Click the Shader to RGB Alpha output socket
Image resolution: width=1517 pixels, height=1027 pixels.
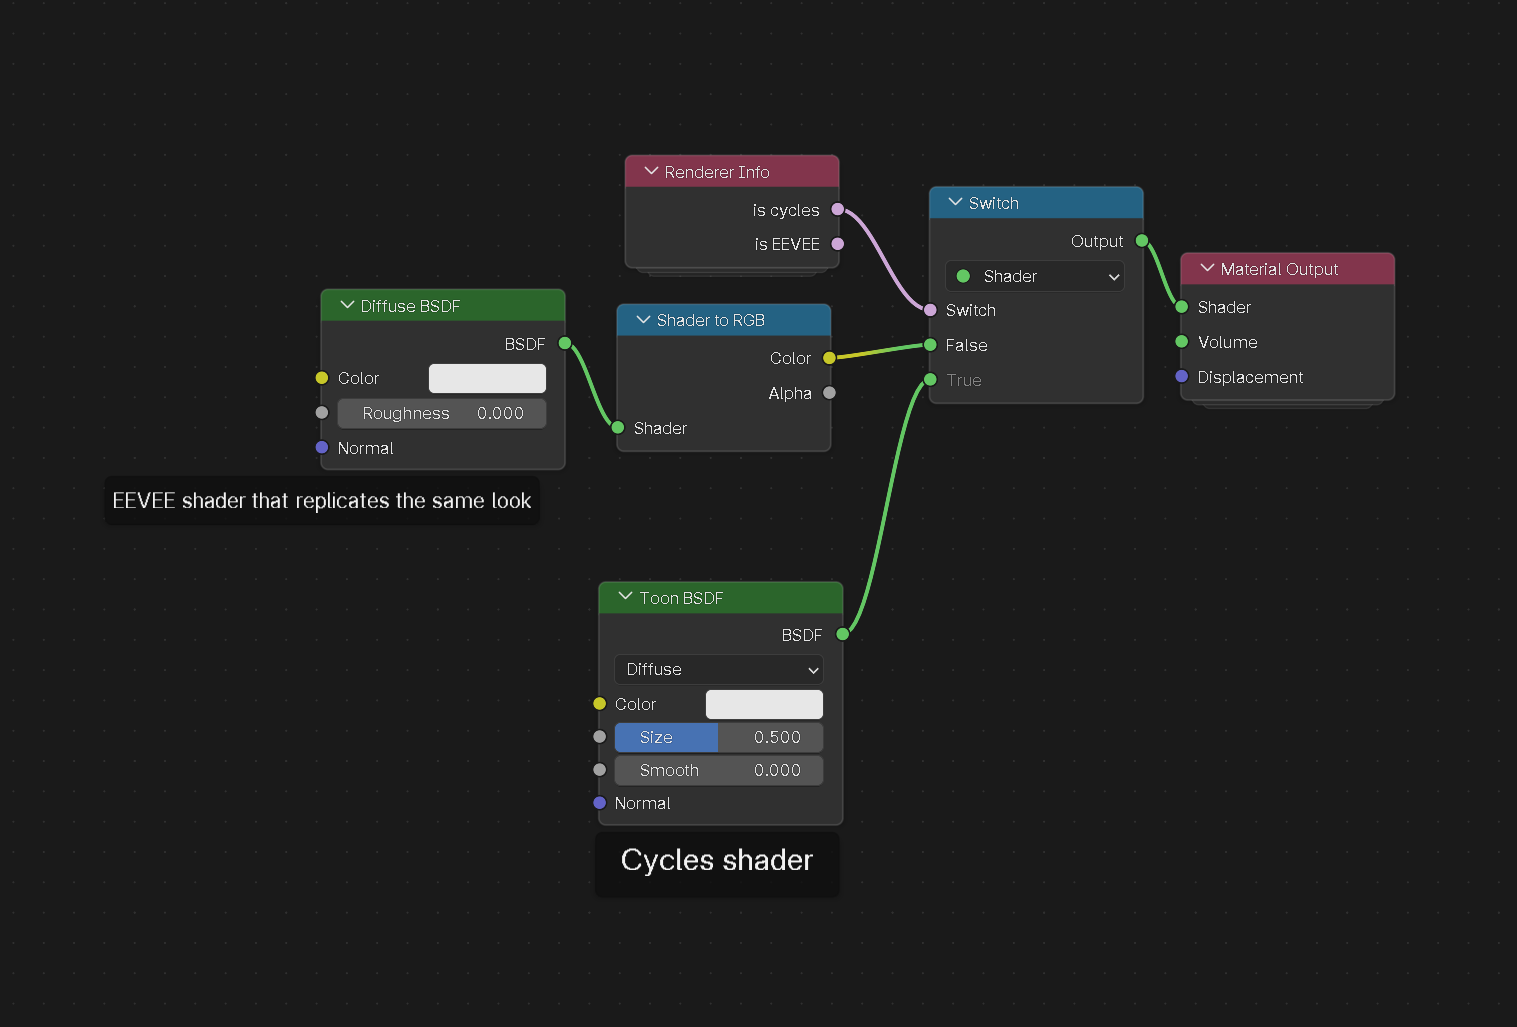(x=829, y=393)
